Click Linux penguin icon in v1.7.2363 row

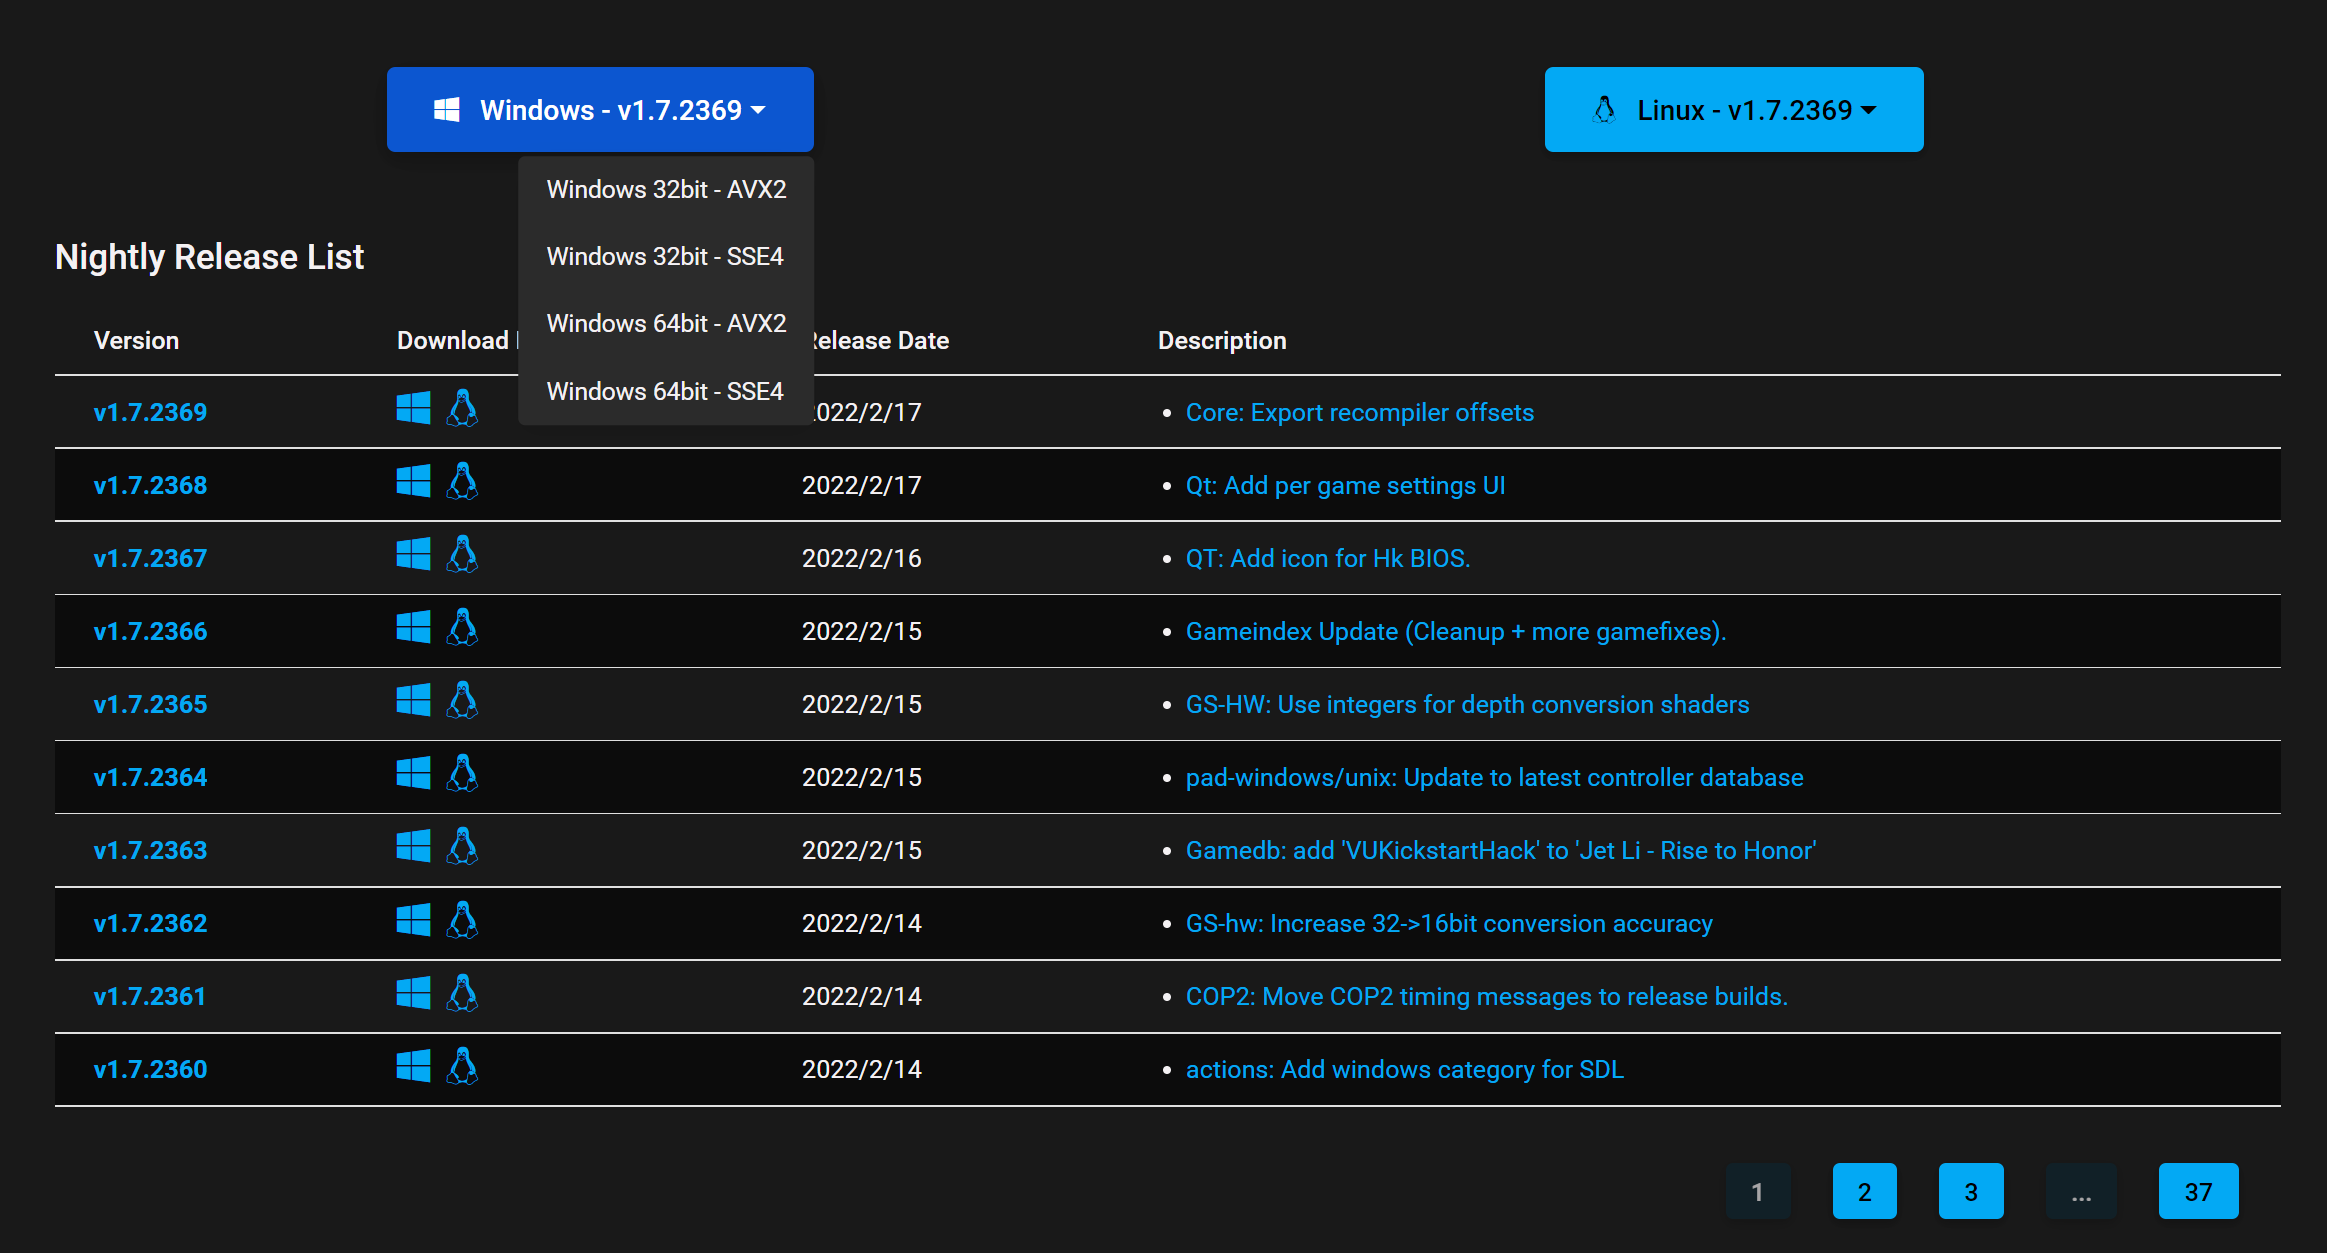click(462, 846)
